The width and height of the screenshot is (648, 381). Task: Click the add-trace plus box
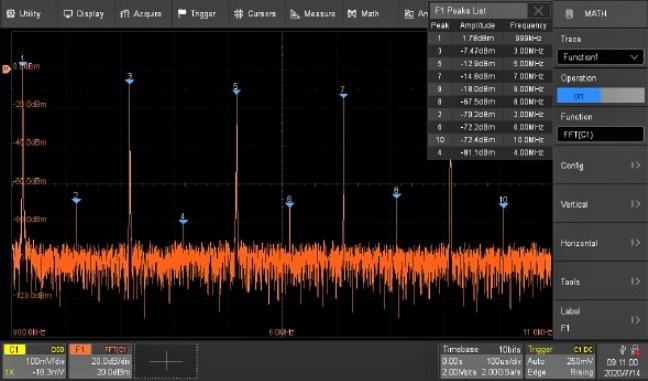pos(166,361)
